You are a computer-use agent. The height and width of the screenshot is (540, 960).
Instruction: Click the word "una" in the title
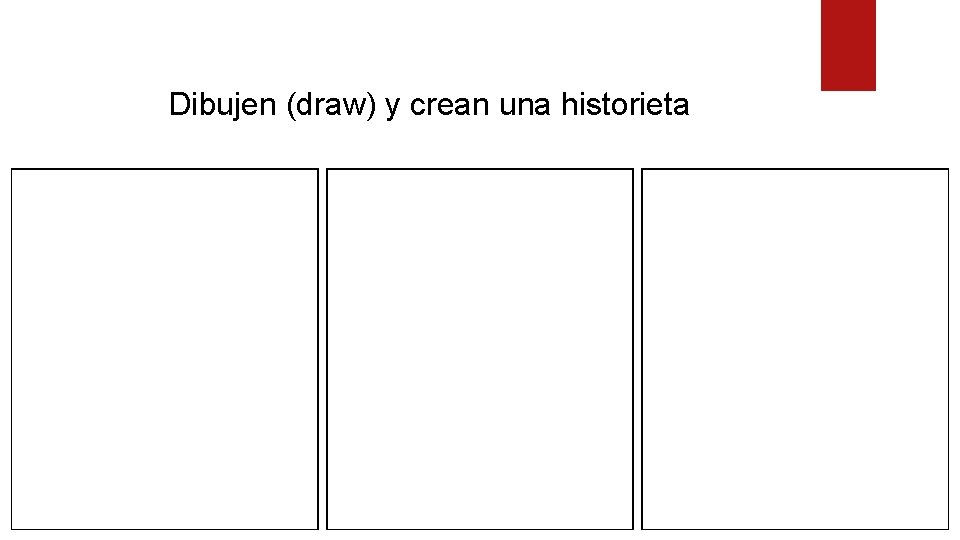[x=525, y=105]
